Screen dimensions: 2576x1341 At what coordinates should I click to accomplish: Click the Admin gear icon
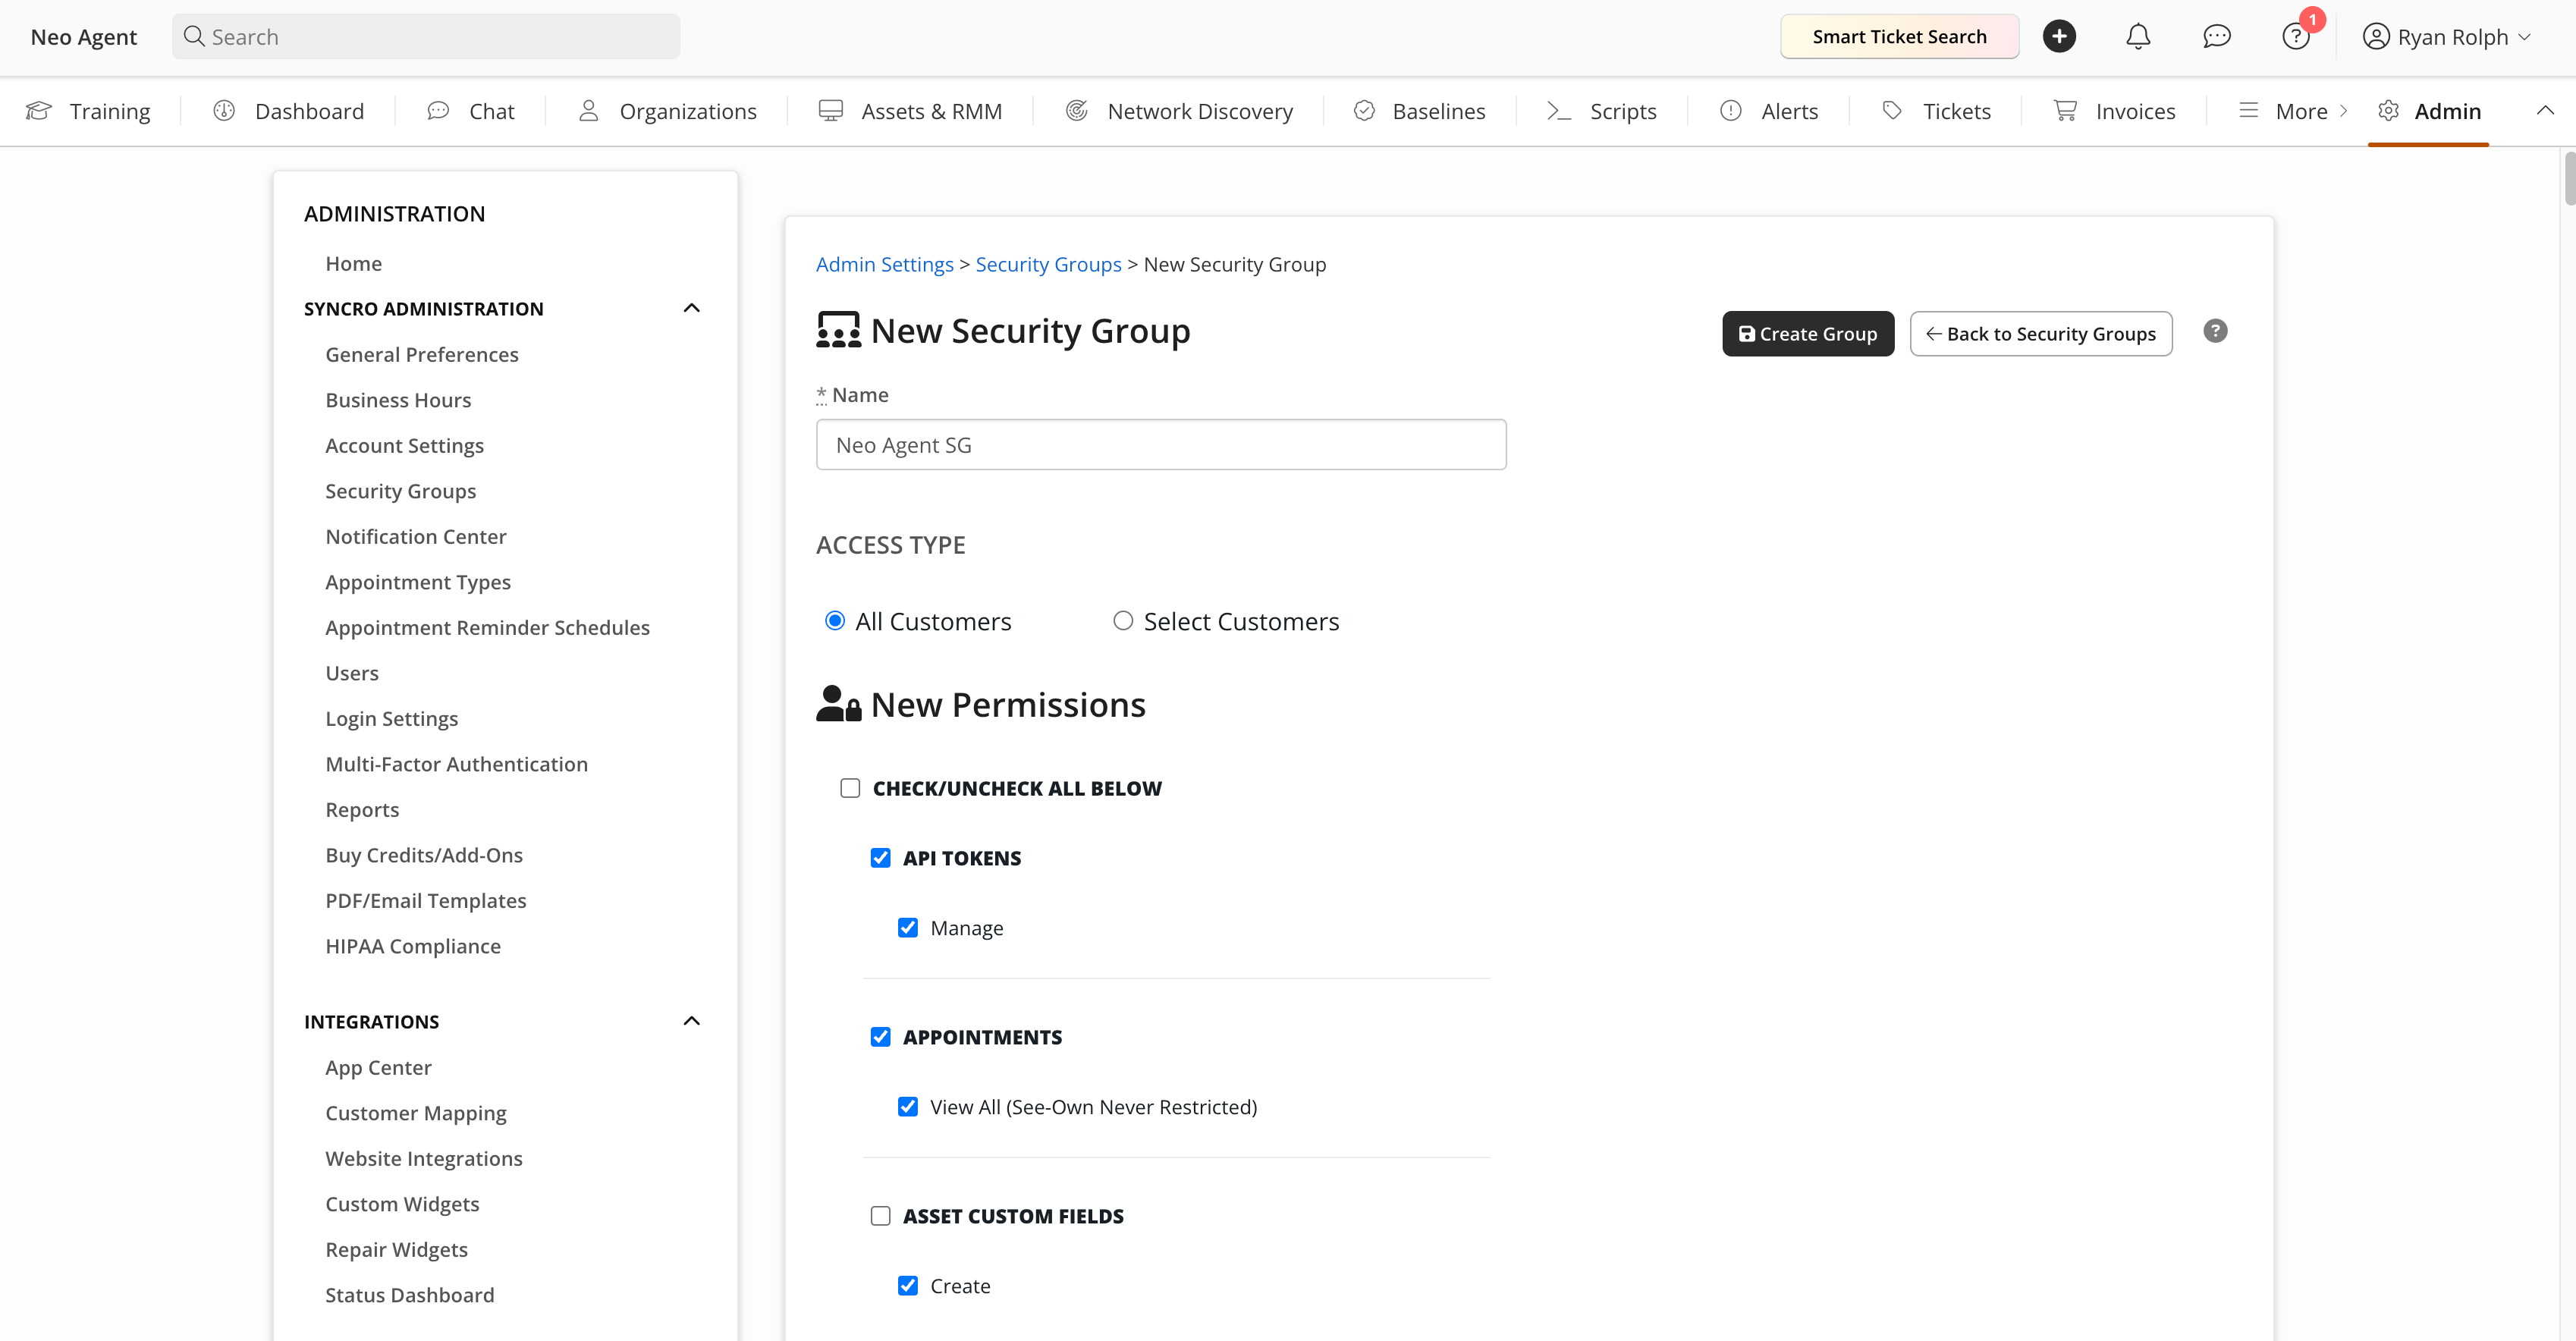pos(2388,111)
